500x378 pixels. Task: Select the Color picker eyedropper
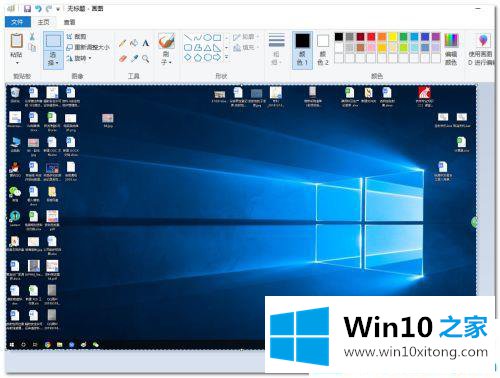click(x=134, y=59)
